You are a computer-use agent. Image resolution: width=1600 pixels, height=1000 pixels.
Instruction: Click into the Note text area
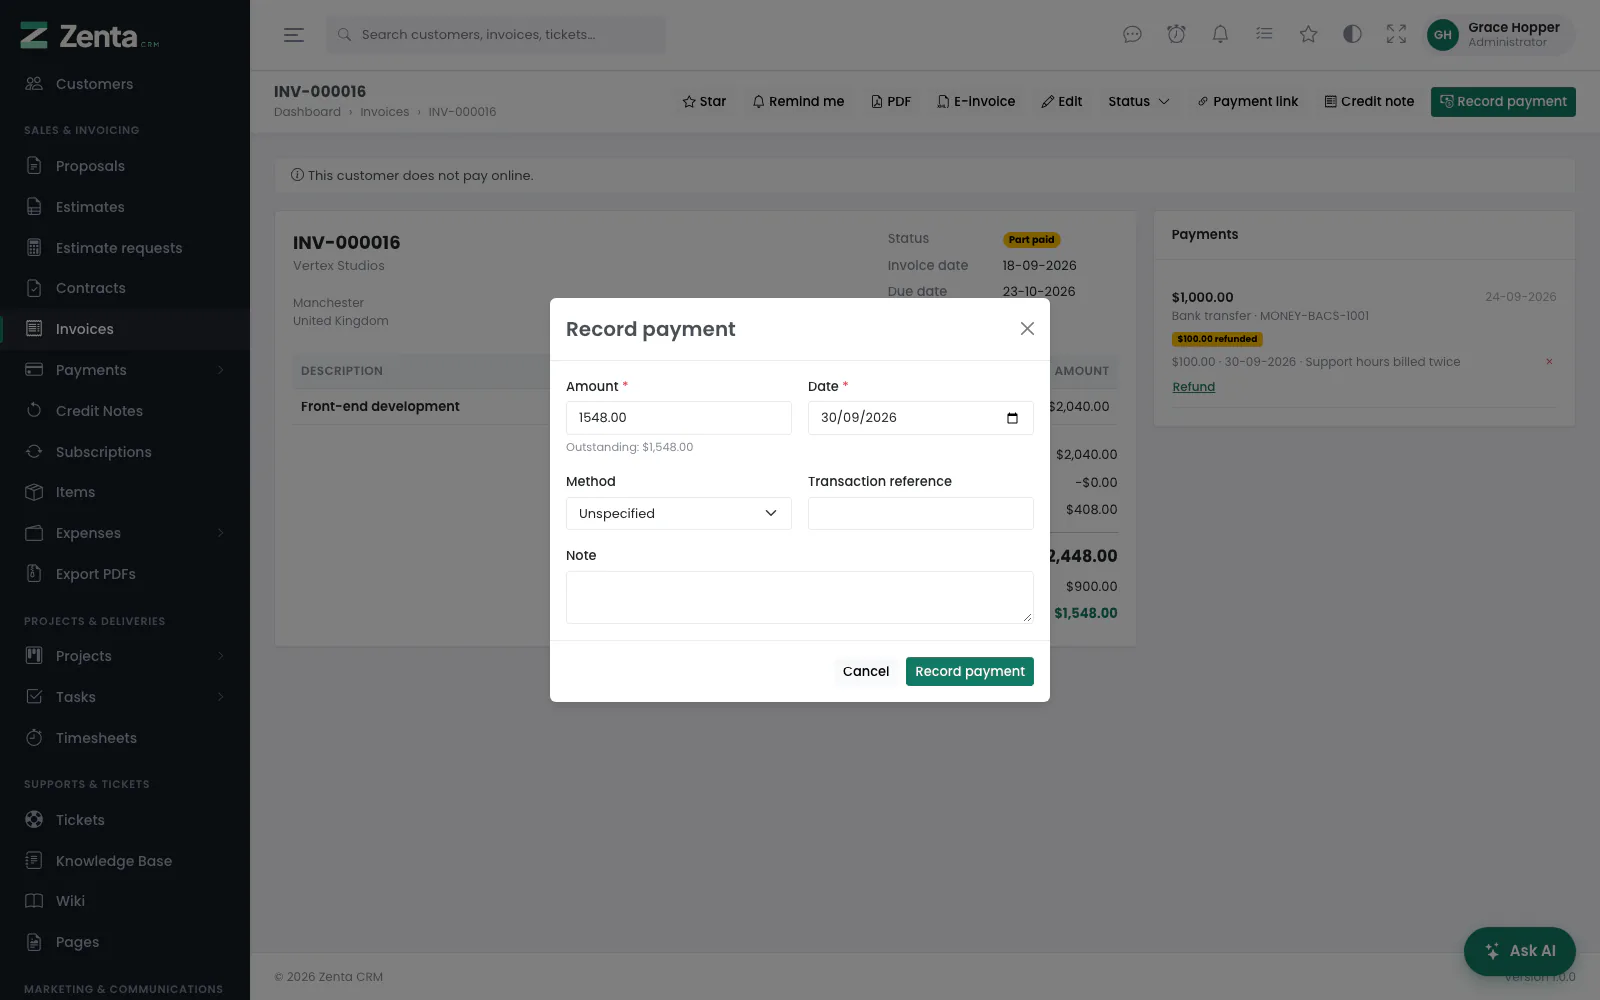800,597
